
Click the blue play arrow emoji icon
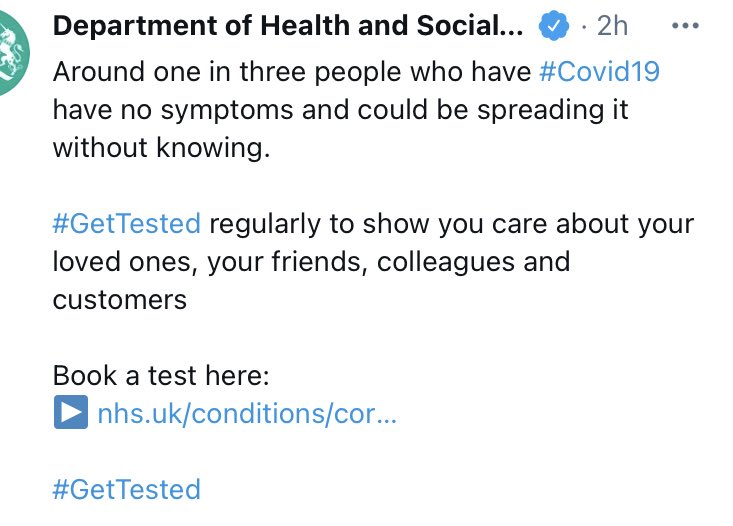pyautogui.click(x=71, y=412)
